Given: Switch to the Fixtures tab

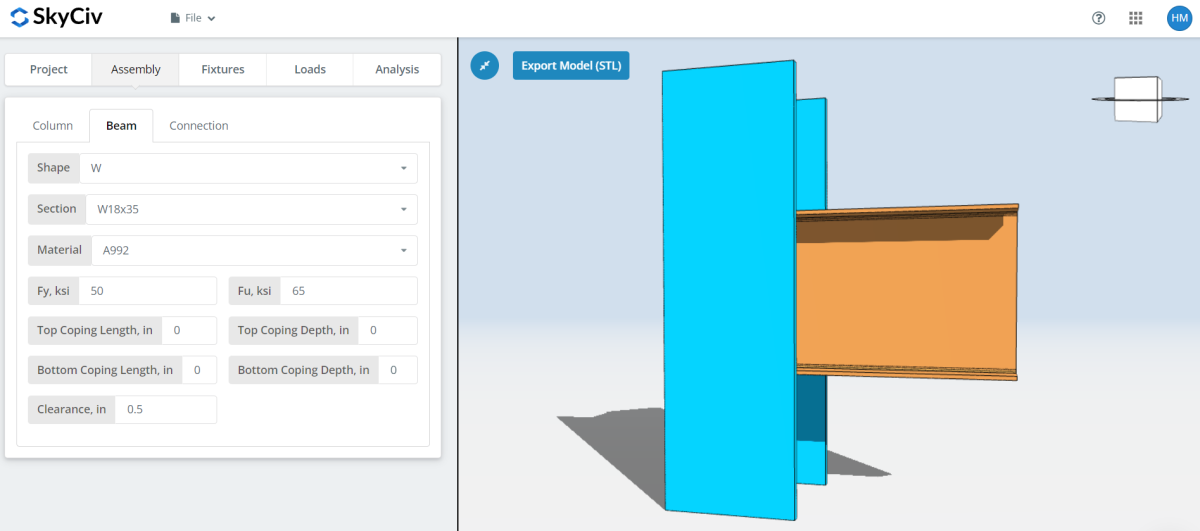Looking at the screenshot, I should pyautogui.click(x=223, y=70).
